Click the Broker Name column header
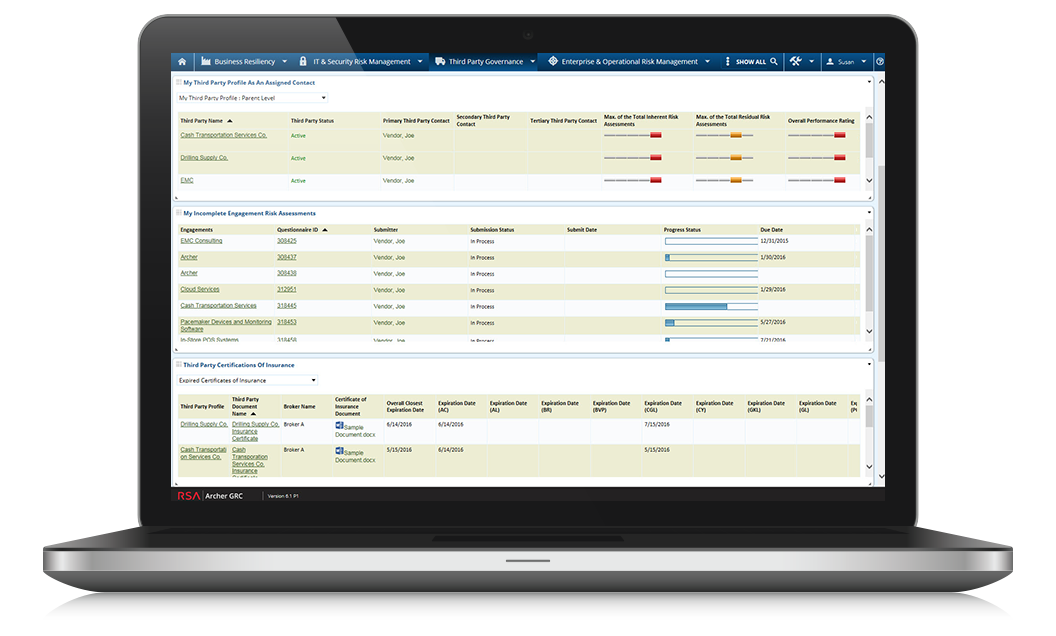Image resolution: width=1056 pixels, height=636 pixels. point(300,406)
